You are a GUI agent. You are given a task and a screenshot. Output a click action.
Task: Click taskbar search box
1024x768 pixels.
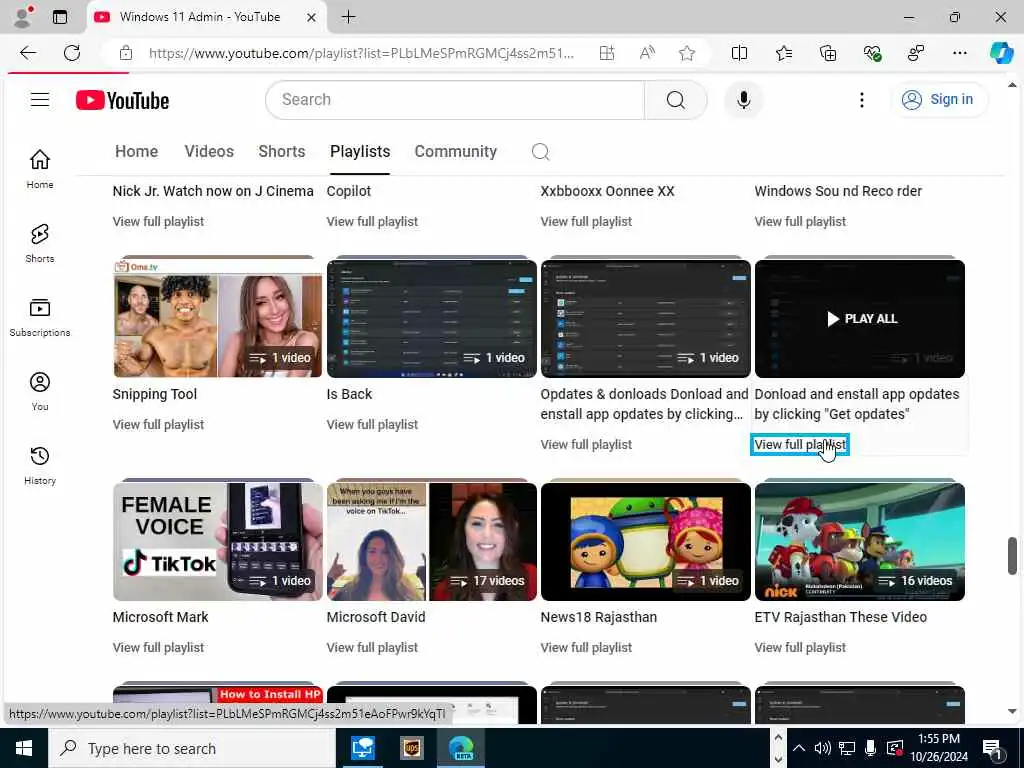coord(191,748)
